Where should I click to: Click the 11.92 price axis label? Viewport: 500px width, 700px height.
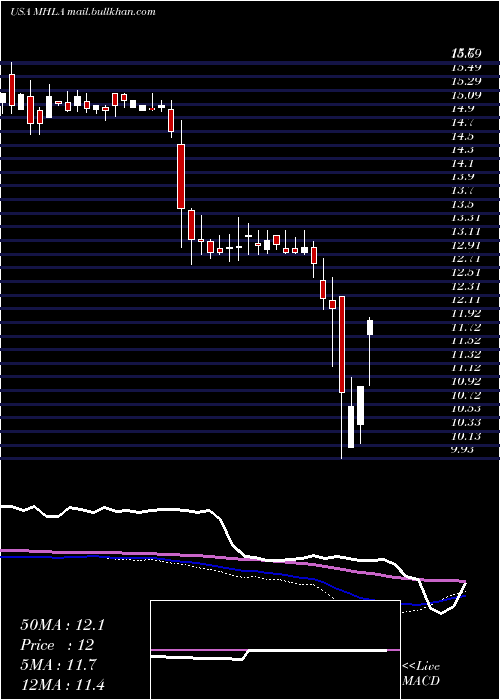pos(466,313)
